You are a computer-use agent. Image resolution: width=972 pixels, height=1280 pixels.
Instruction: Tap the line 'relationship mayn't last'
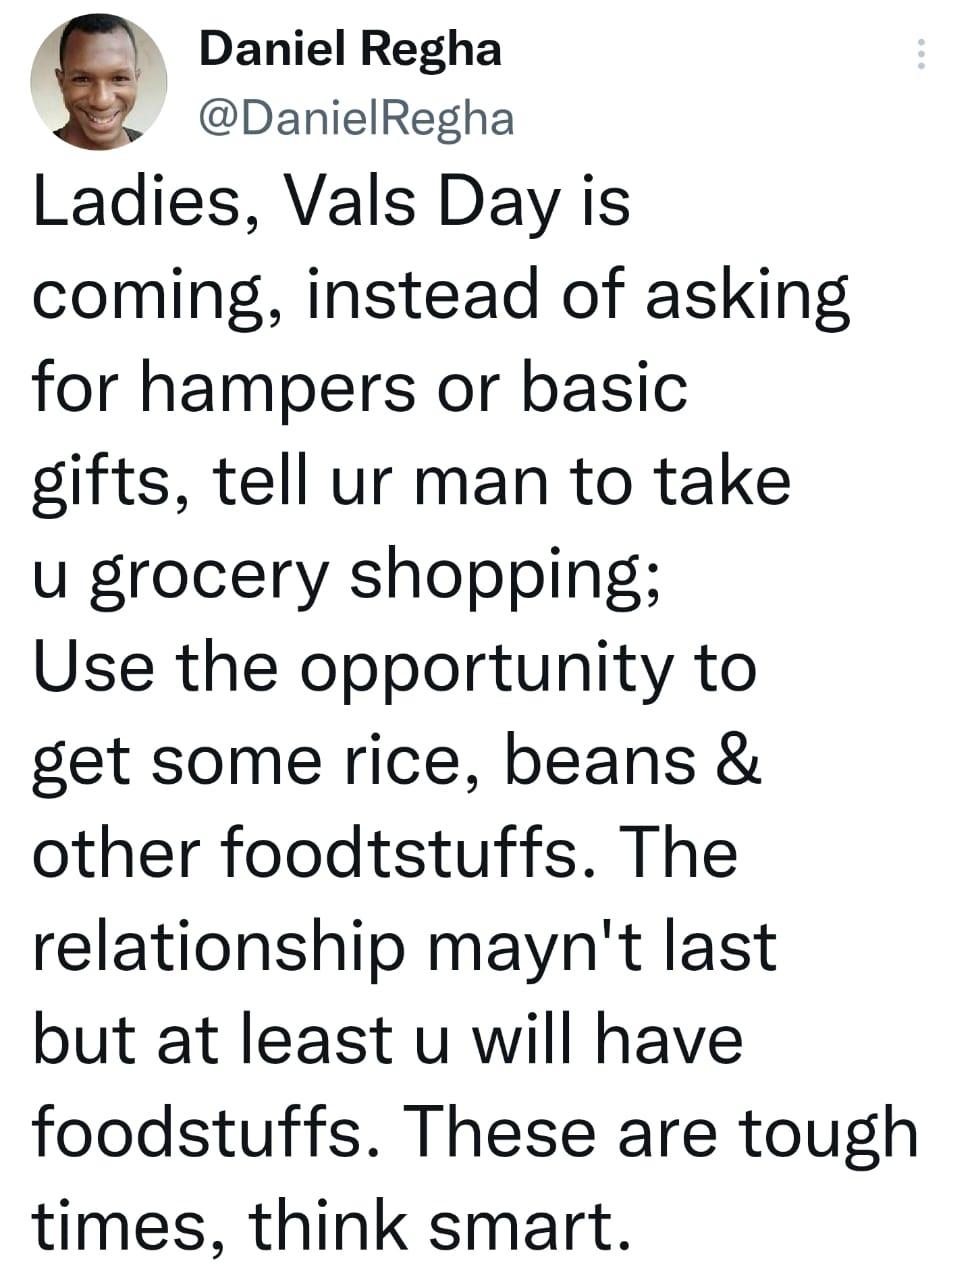tap(404, 947)
